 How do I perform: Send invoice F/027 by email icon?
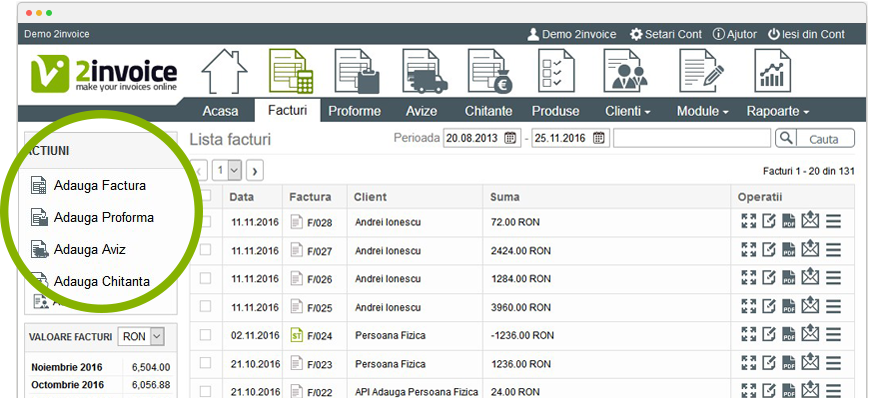coord(810,250)
